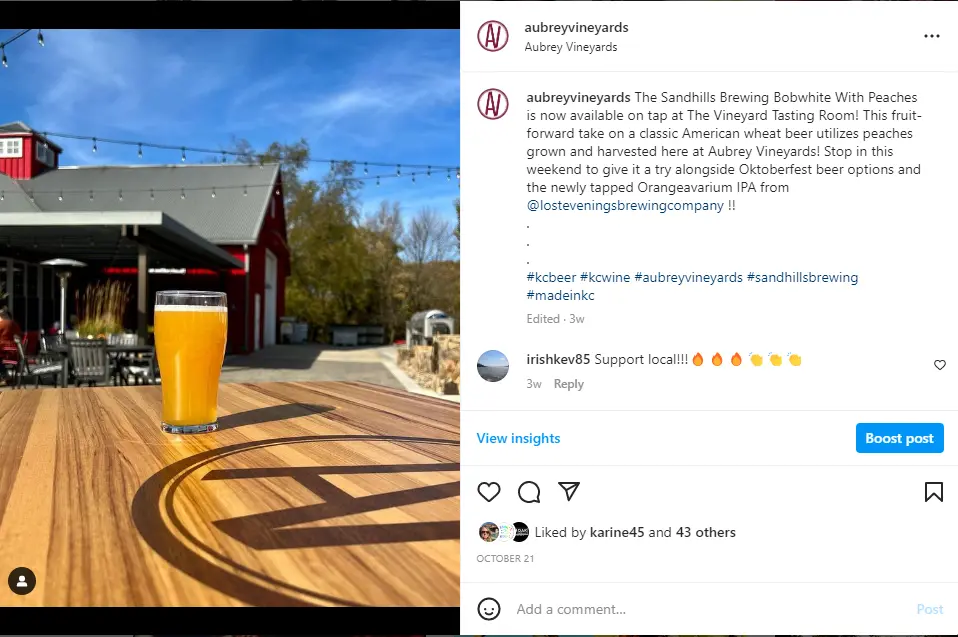Save post with the bookmark icon
Screen dimensions: 958x637
point(934,492)
